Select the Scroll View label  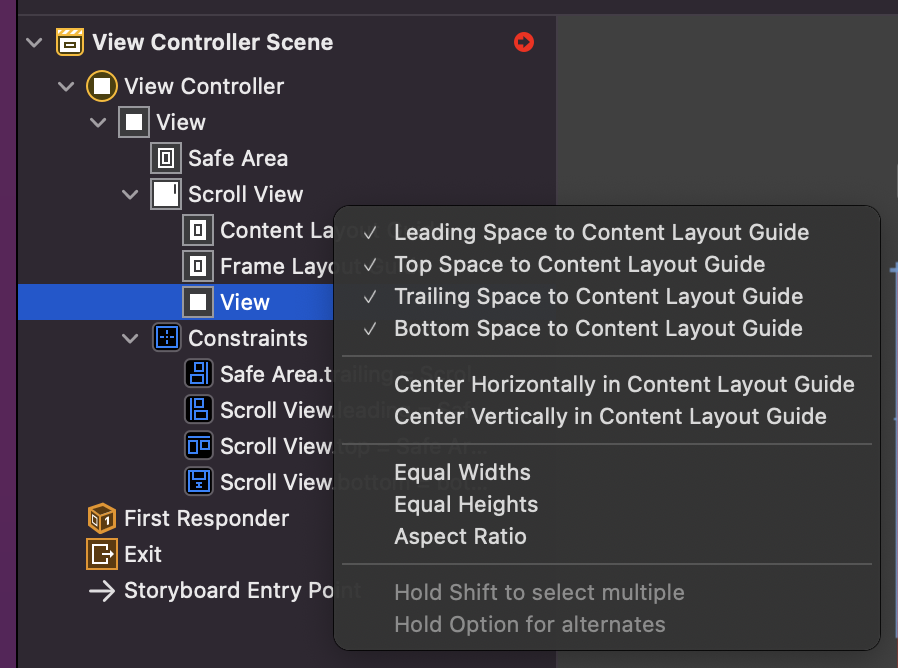click(x=245, y=194)
